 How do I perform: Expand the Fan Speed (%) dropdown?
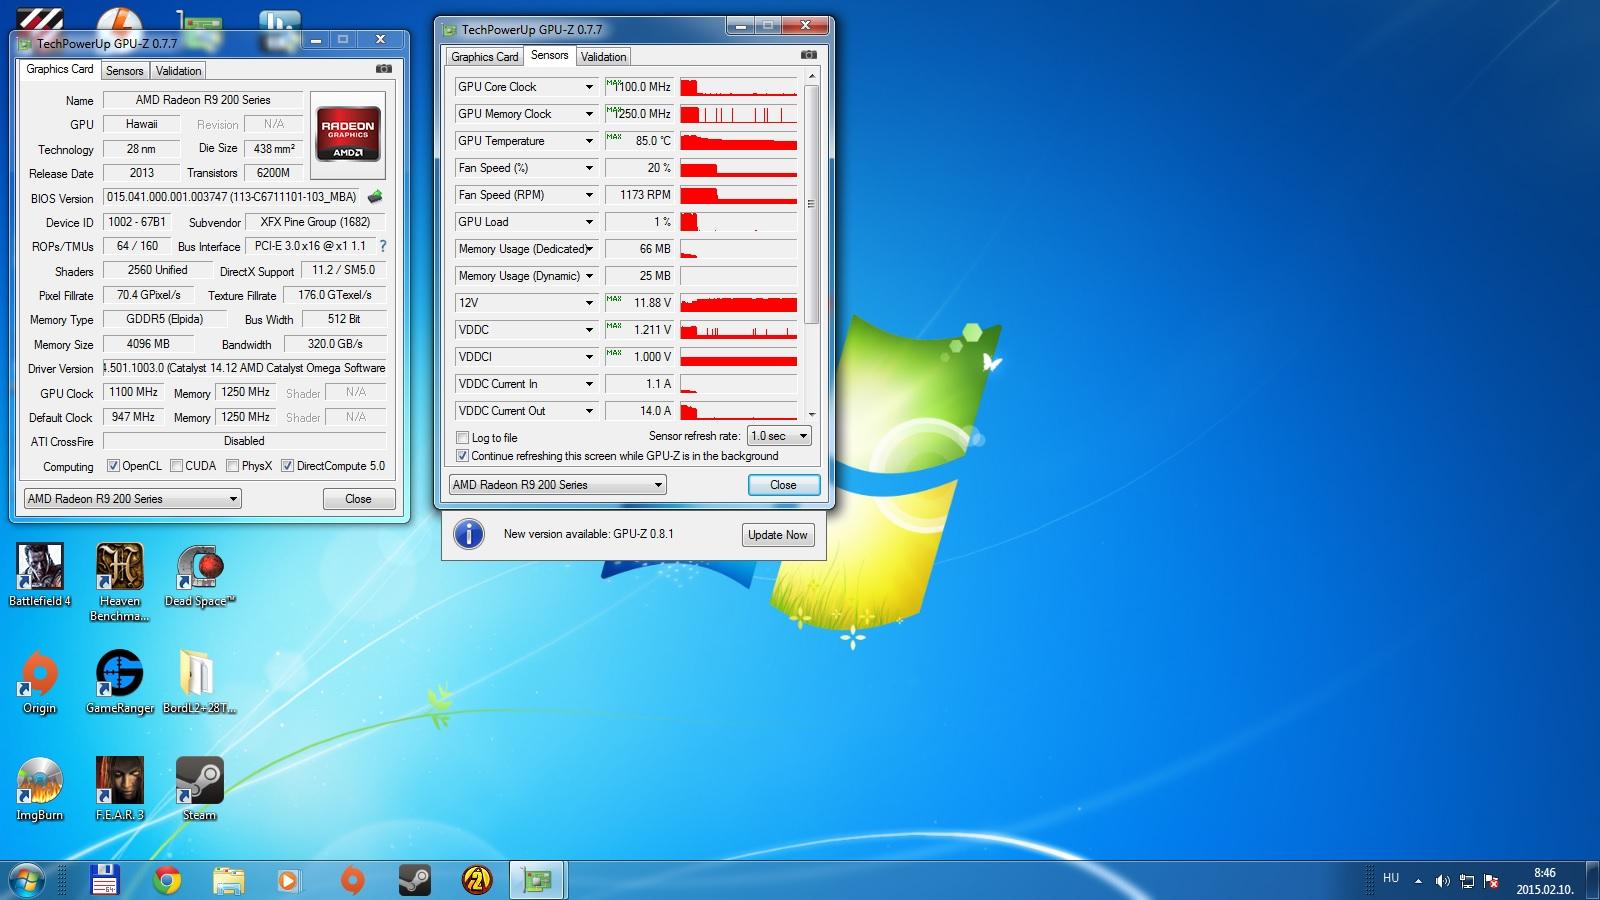coord(589,168)
